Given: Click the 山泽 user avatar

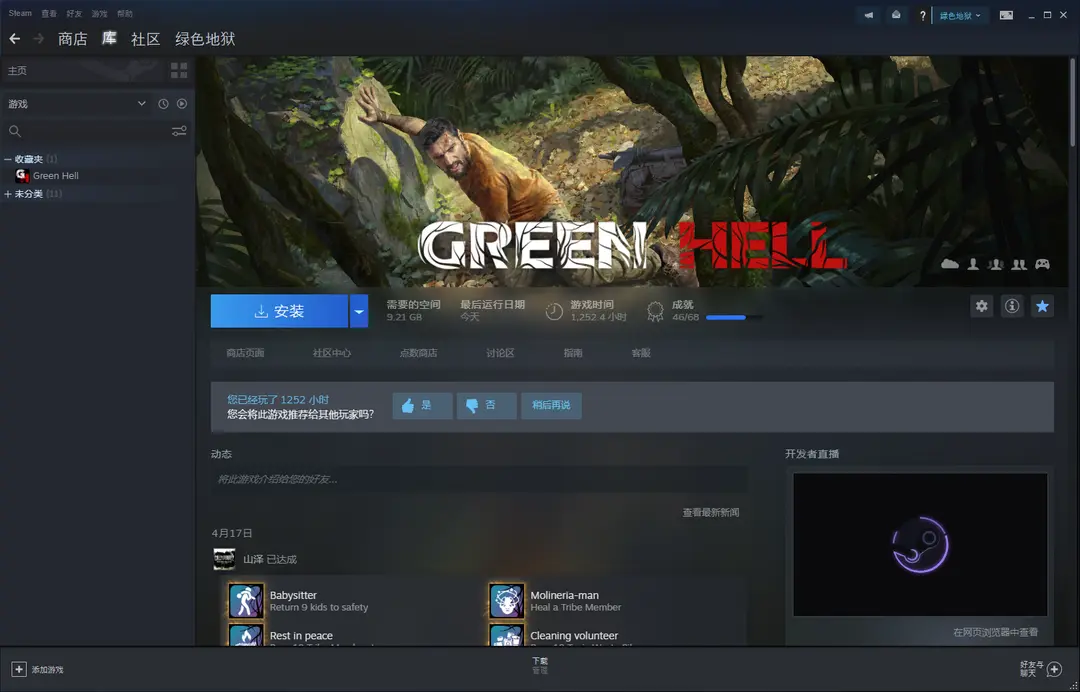Looking at the screenshot, I should pyautogui.click(x=225, y=559).
